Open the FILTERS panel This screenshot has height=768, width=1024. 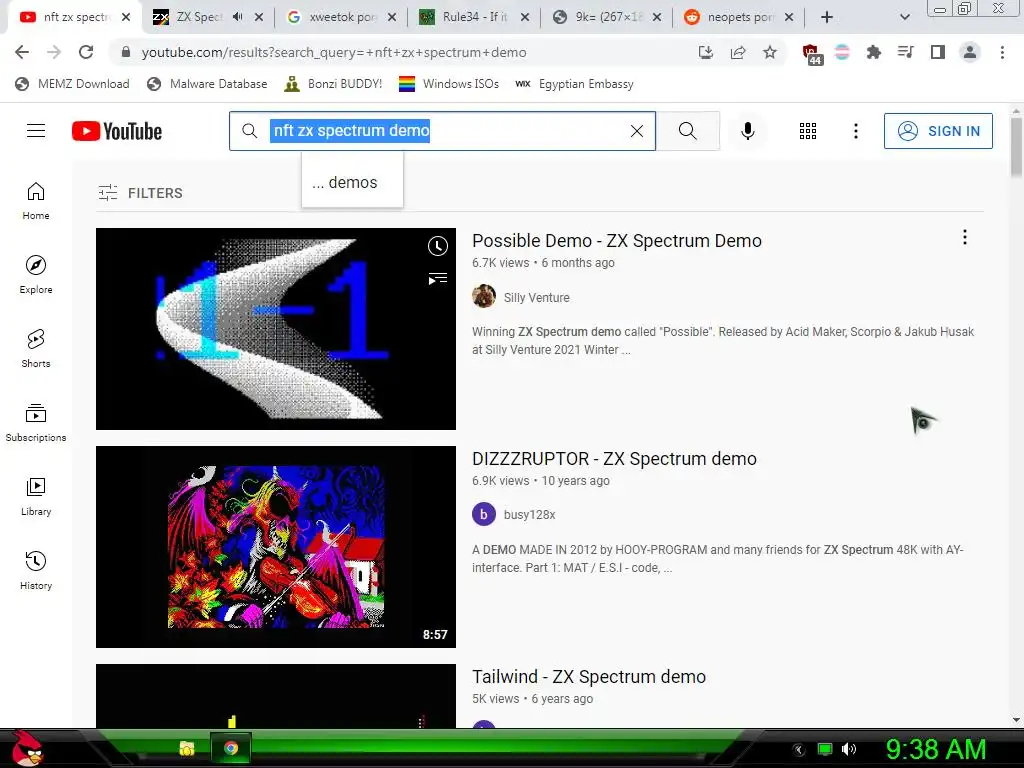[140, 193]
